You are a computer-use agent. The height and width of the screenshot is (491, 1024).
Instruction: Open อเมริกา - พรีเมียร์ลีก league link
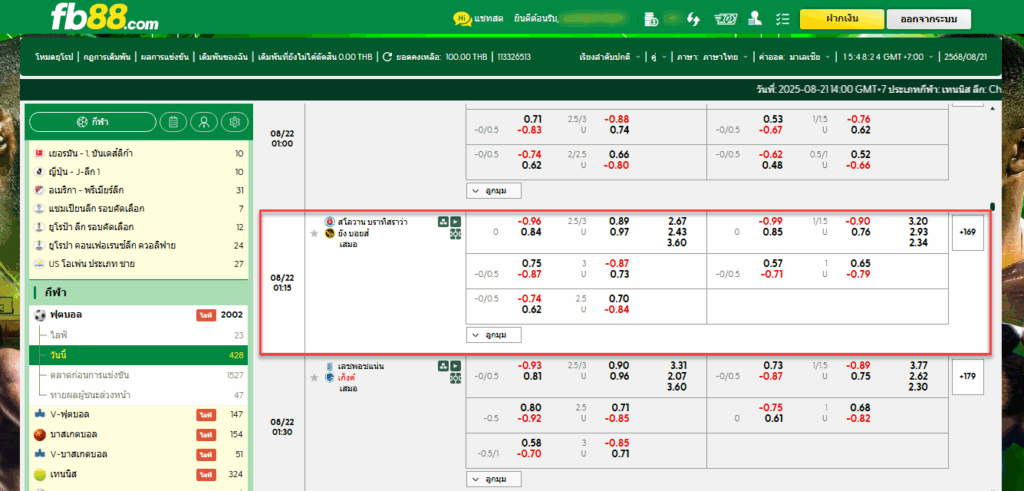pyautogui.click(x=86, y=190)
